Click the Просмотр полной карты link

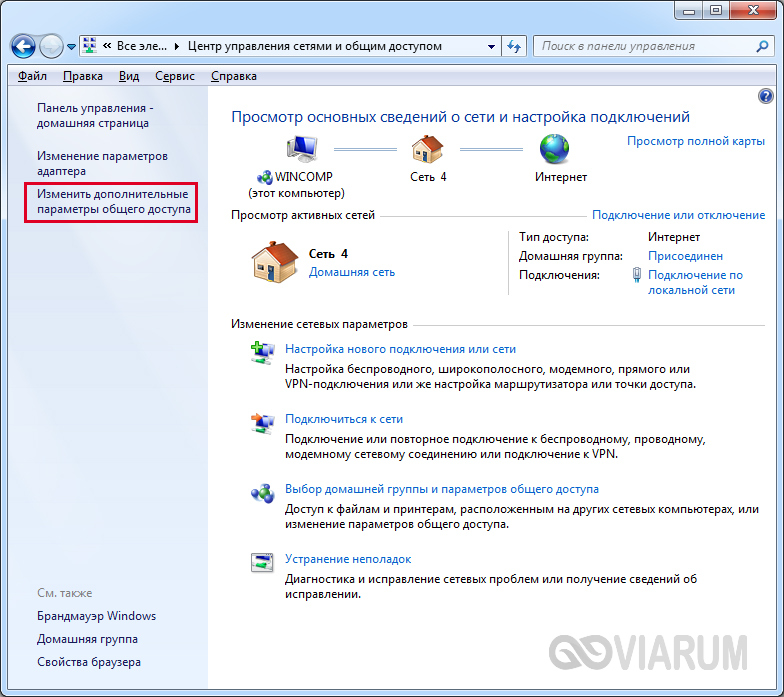[x=695, y=141]
